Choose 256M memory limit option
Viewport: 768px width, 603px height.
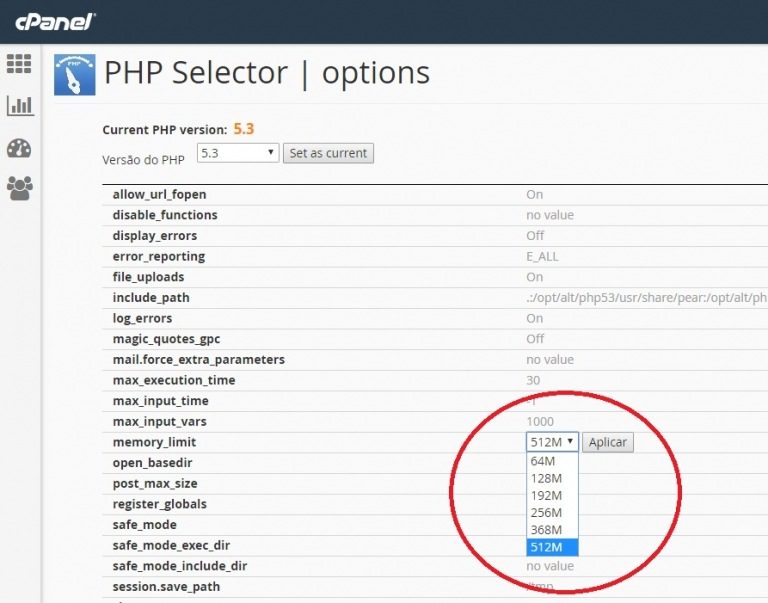[x=546, y=512]
